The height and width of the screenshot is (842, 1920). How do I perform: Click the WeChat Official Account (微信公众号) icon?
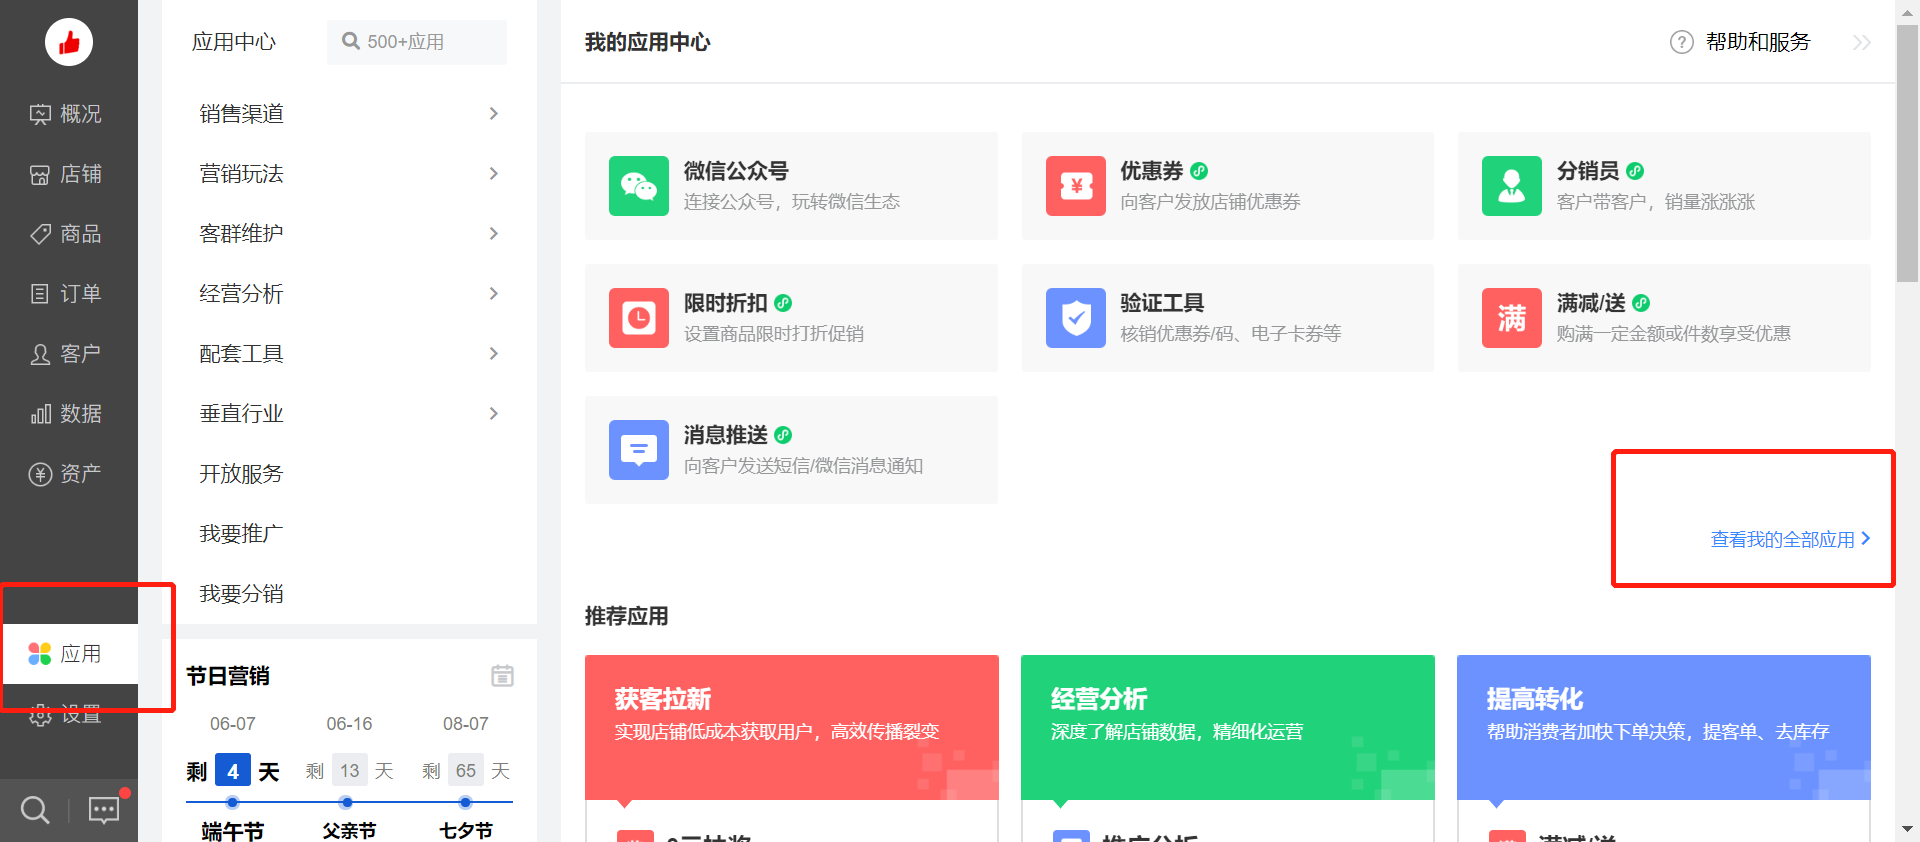638,186
